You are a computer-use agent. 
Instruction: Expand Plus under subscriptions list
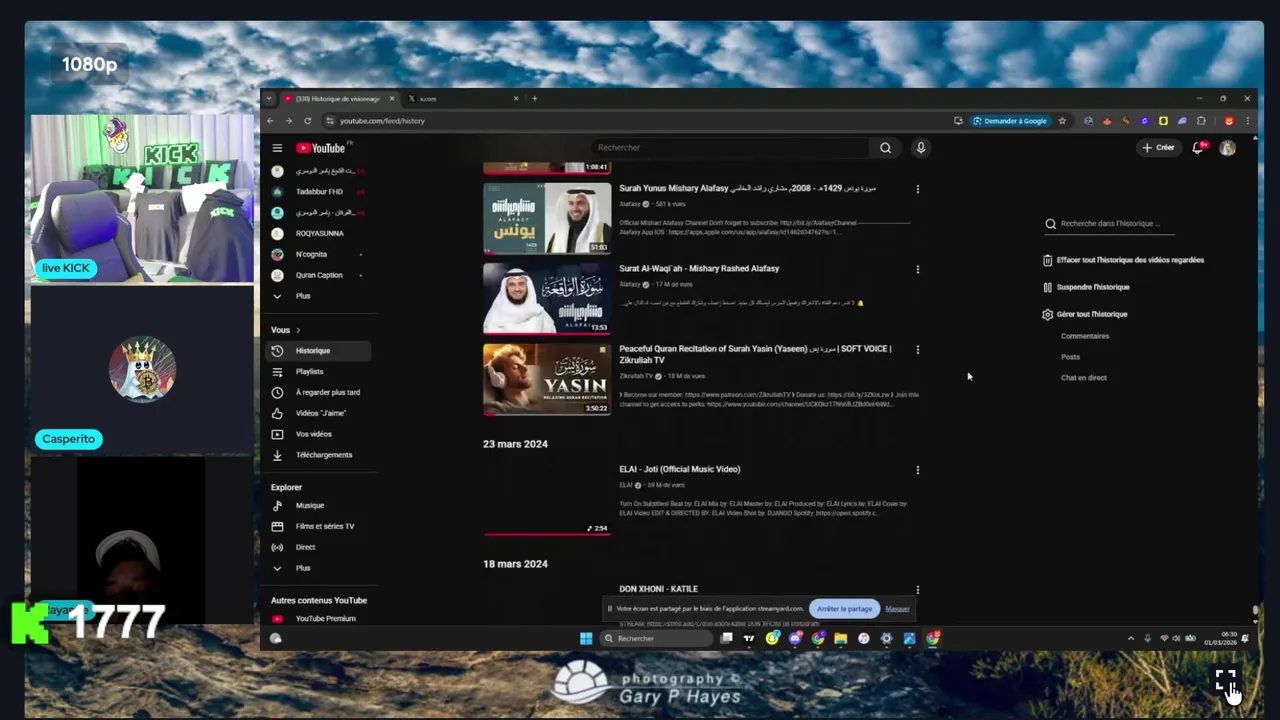318,296
